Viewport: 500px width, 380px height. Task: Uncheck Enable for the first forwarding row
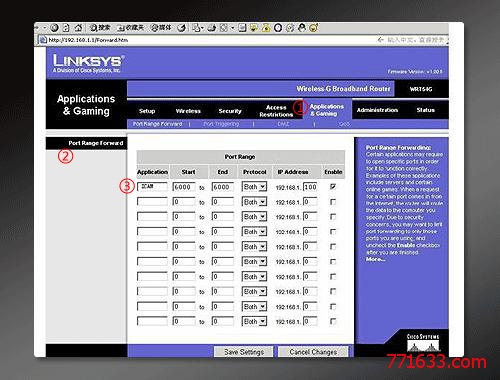click(x=333, y=187)
